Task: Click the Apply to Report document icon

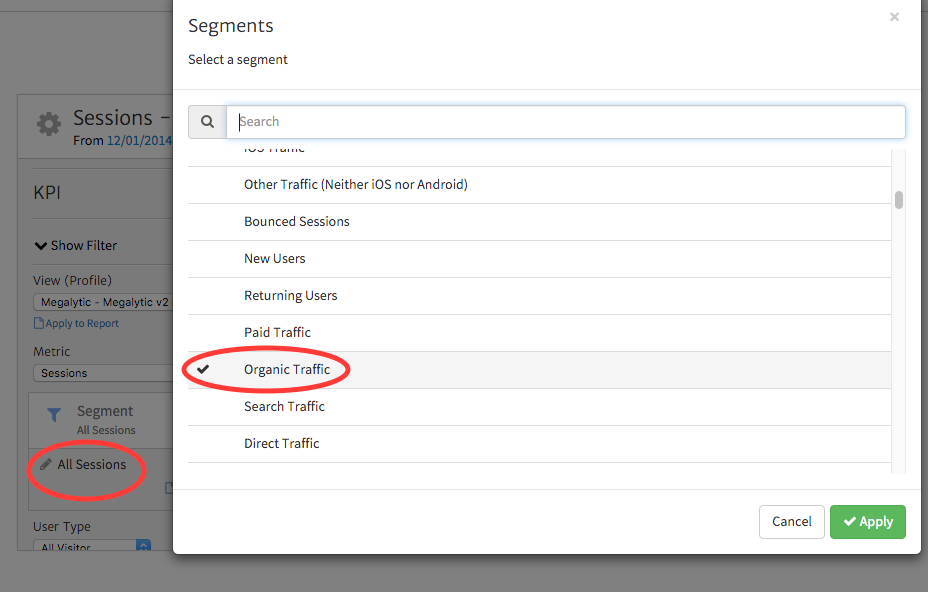Action: coord(39,323)
